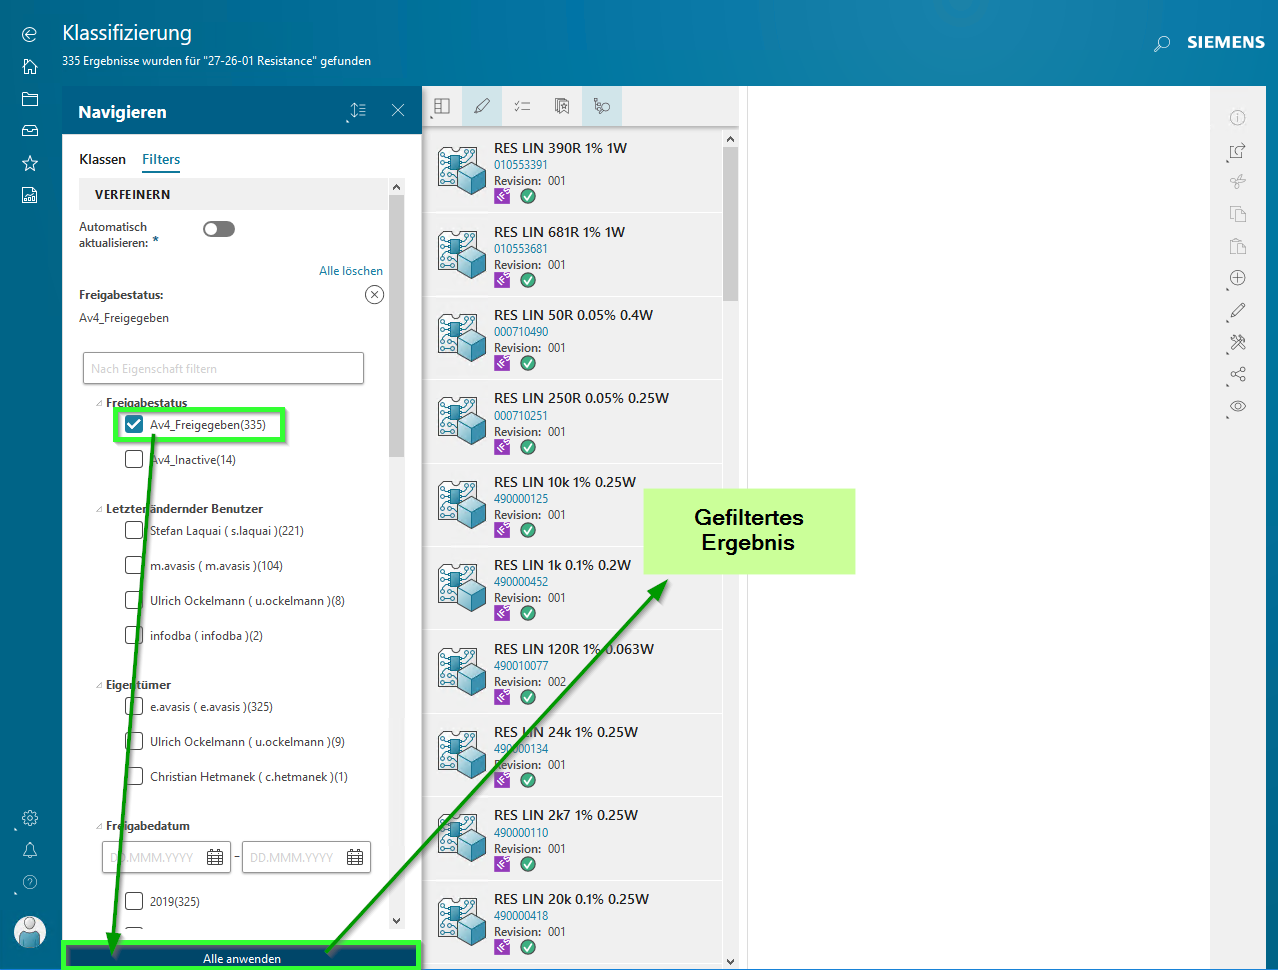Open the home icon in sidebar
1278x970 pixels.
30,67
